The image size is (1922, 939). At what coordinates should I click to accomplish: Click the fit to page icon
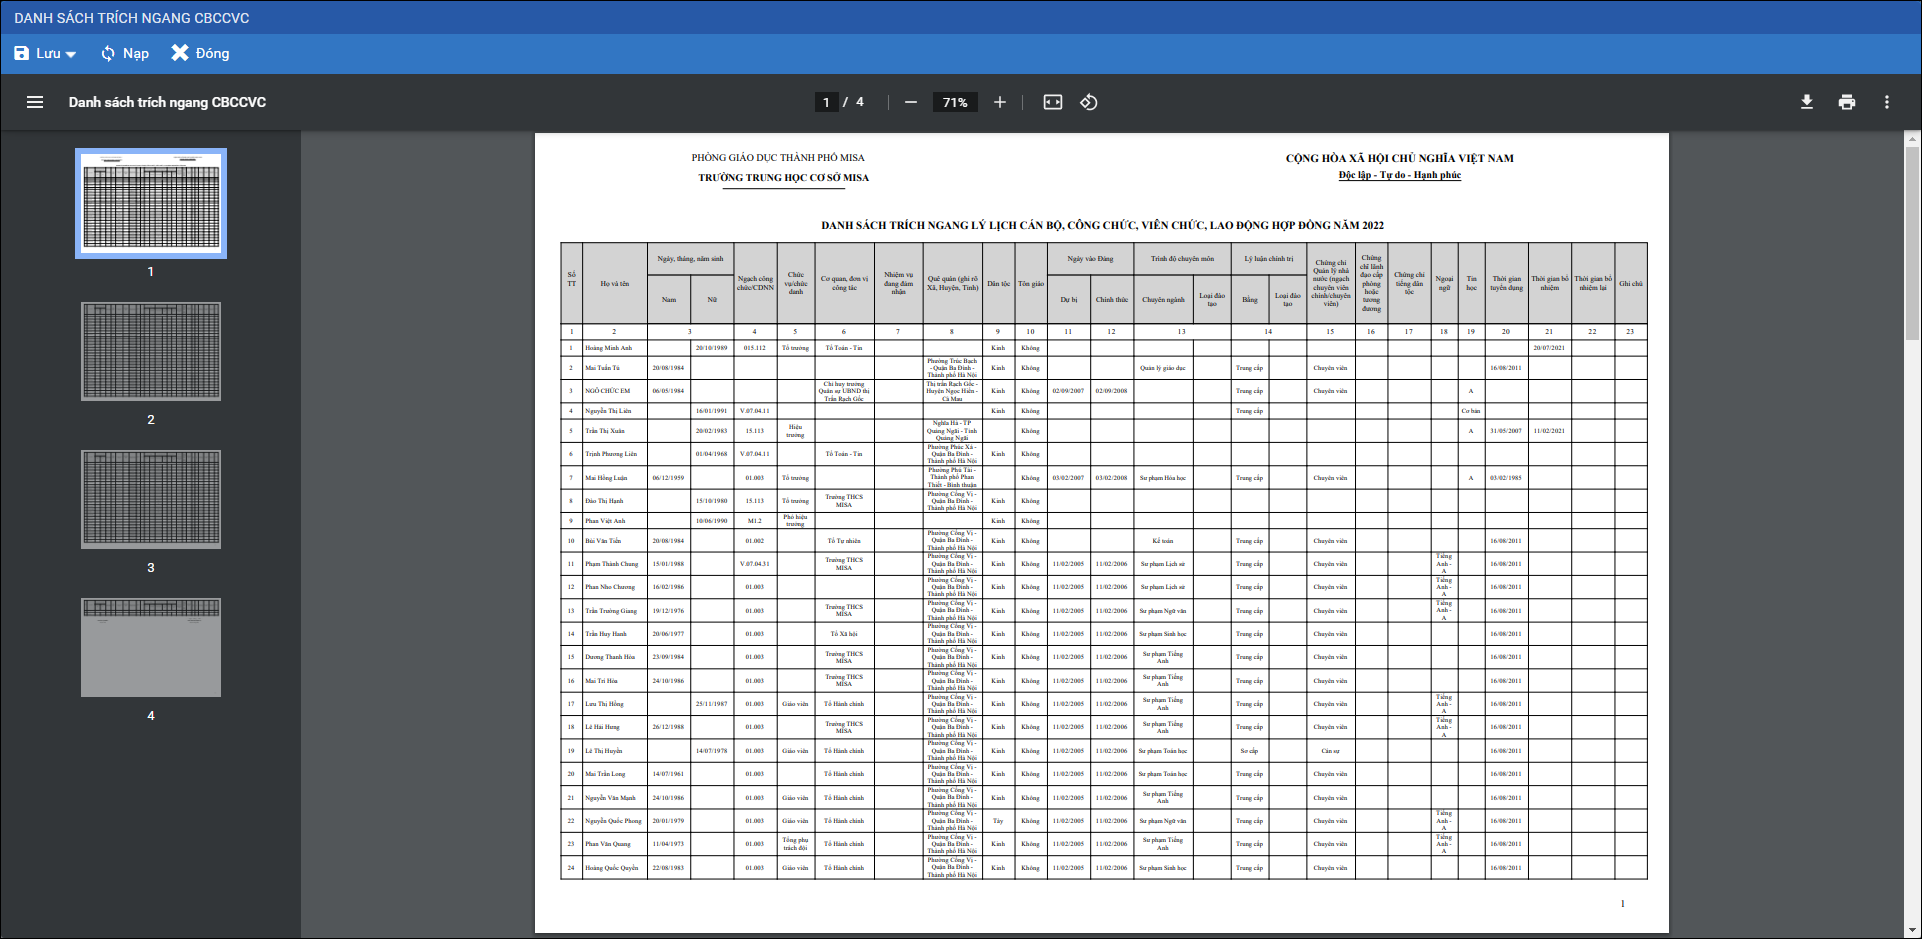1053,102
